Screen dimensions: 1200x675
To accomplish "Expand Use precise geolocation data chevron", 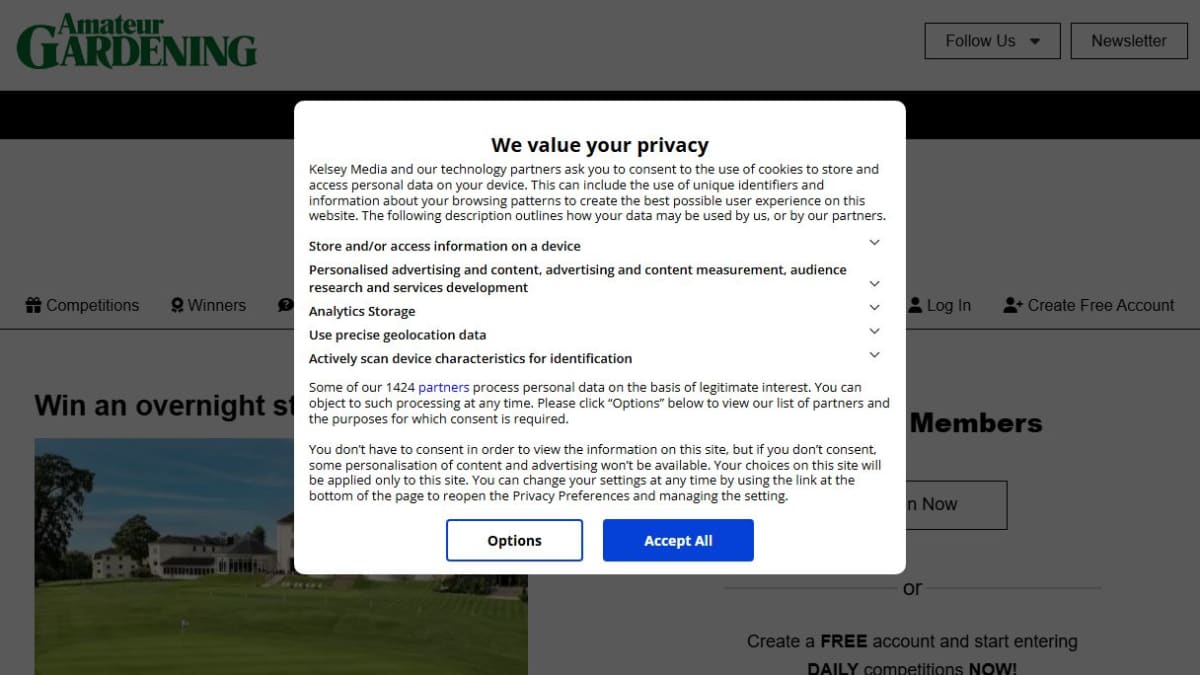I will pos(874,331).
